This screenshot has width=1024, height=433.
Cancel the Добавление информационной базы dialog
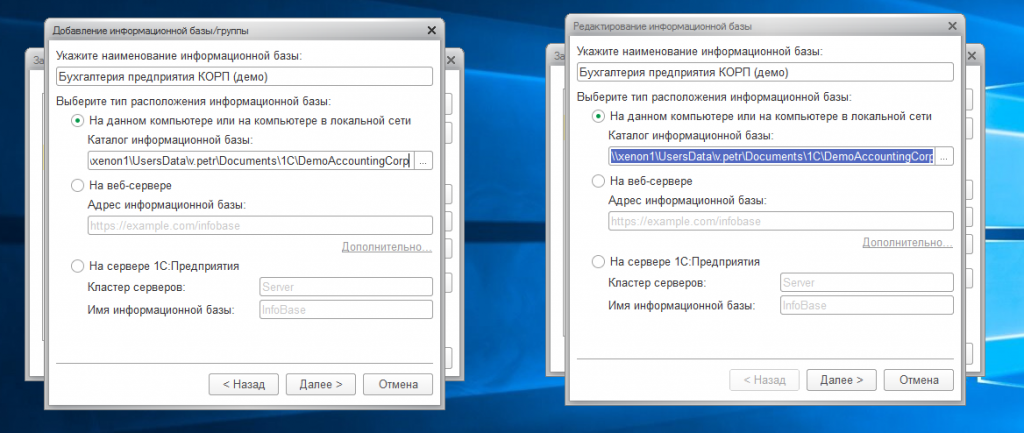click(398, 385)
